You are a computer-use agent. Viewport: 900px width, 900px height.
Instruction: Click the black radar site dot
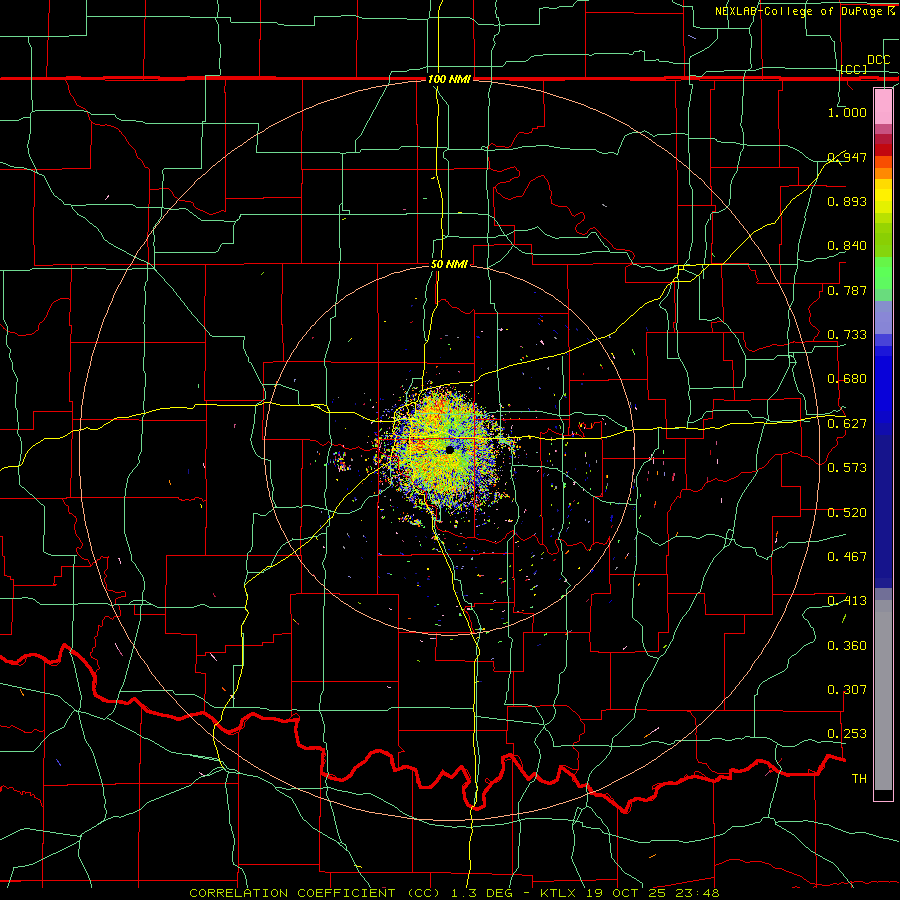tap(449, 450)
